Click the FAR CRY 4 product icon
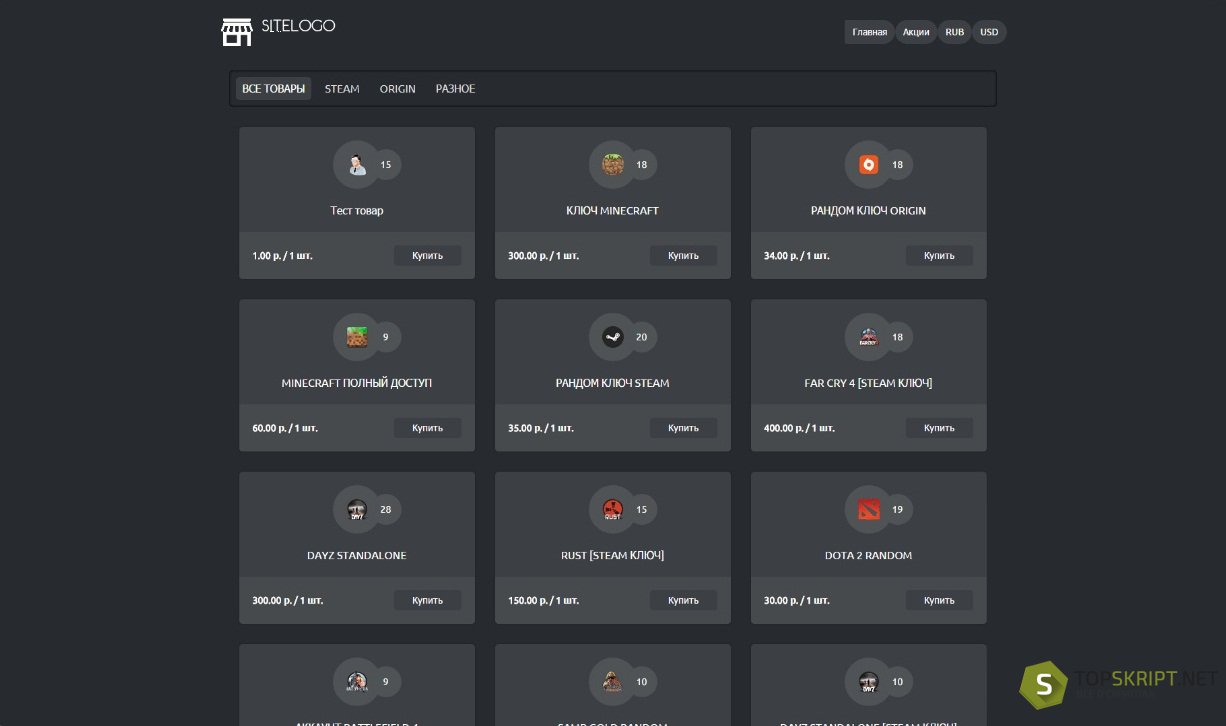Viewport: 1226px width, 726px height. click(869, 337)
